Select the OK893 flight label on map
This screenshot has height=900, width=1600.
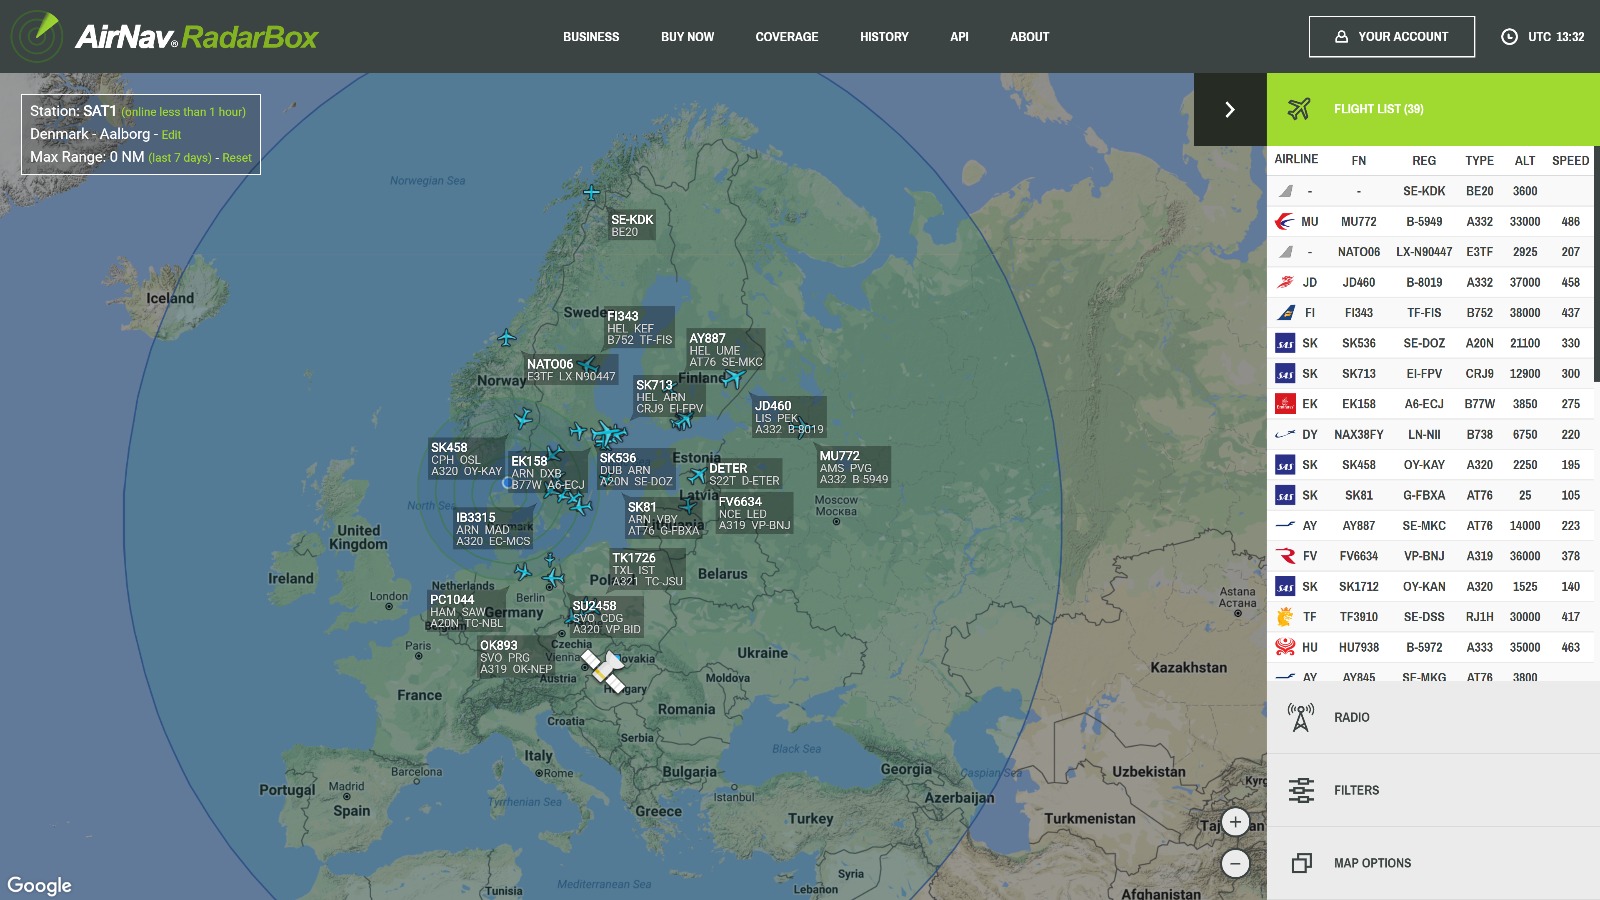point(516,657)
